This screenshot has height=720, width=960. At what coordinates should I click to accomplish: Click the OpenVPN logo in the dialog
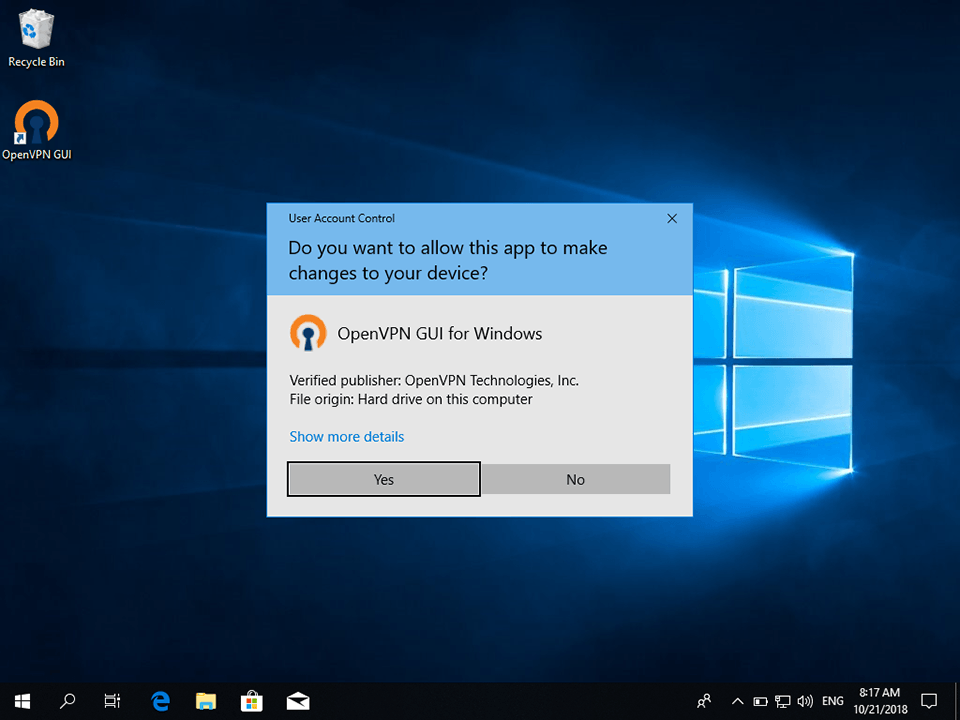[307, 332]
